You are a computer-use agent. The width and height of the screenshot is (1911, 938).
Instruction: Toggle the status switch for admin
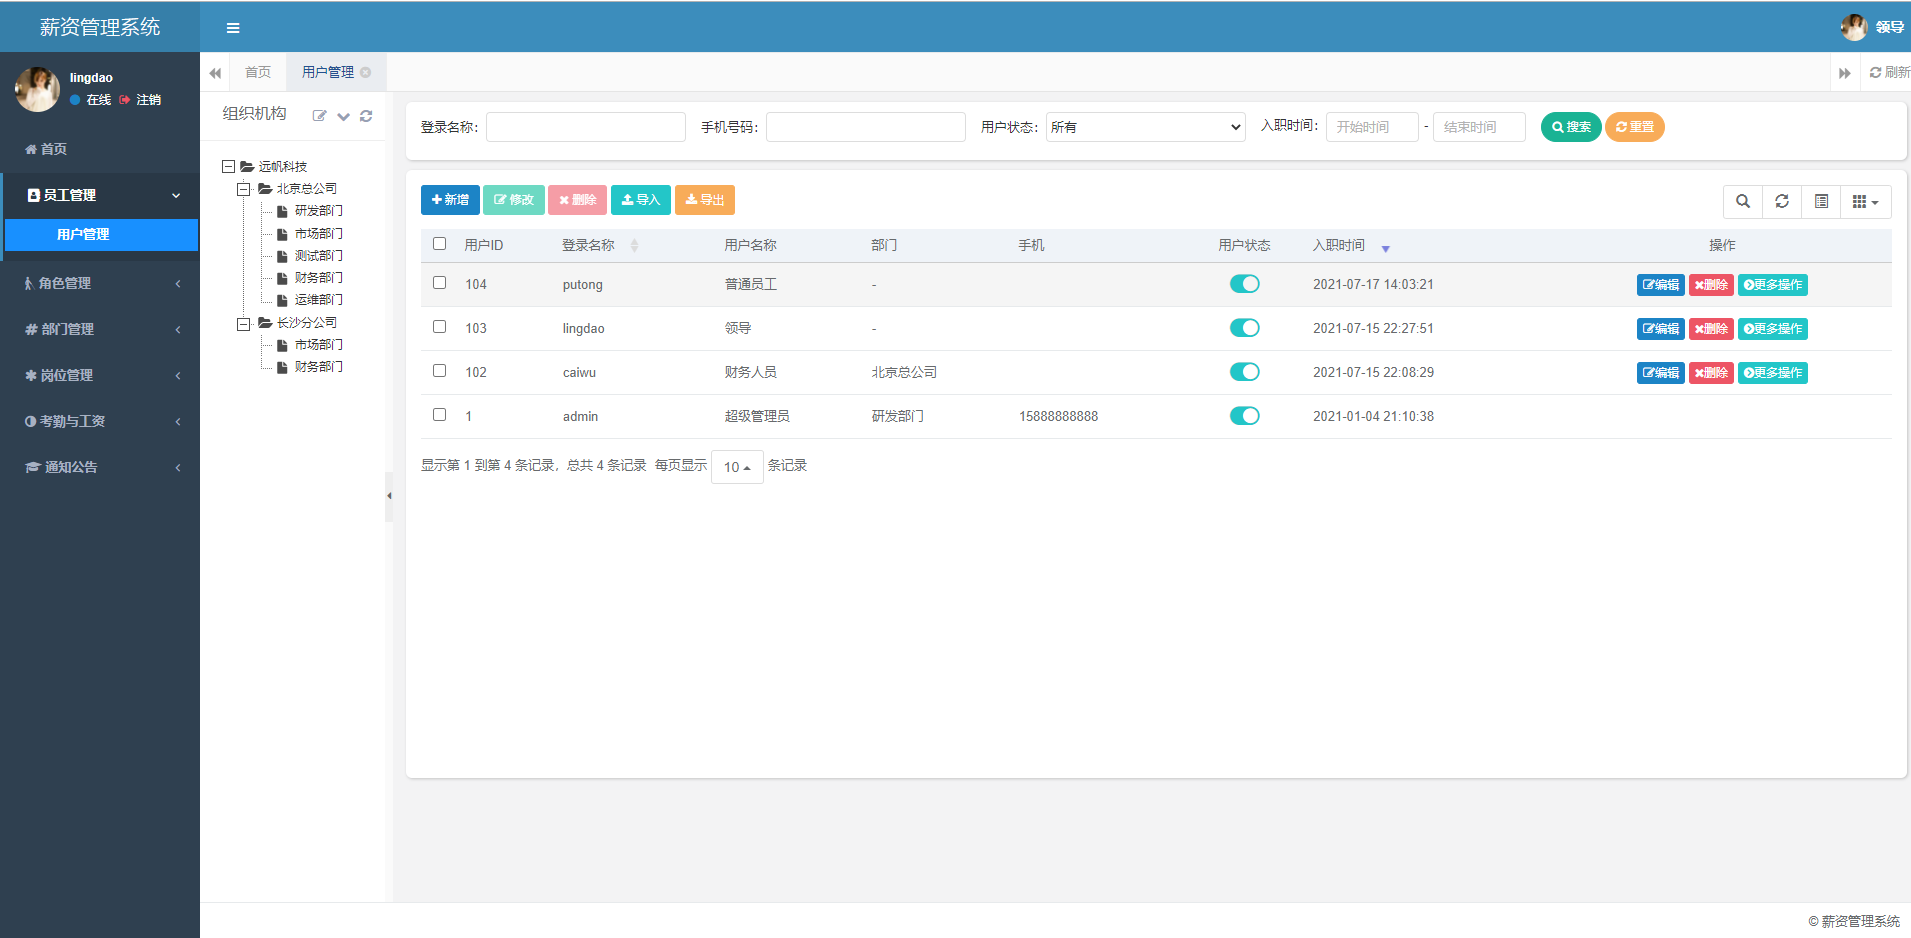pyautogui.click(x=1245, y=416)
